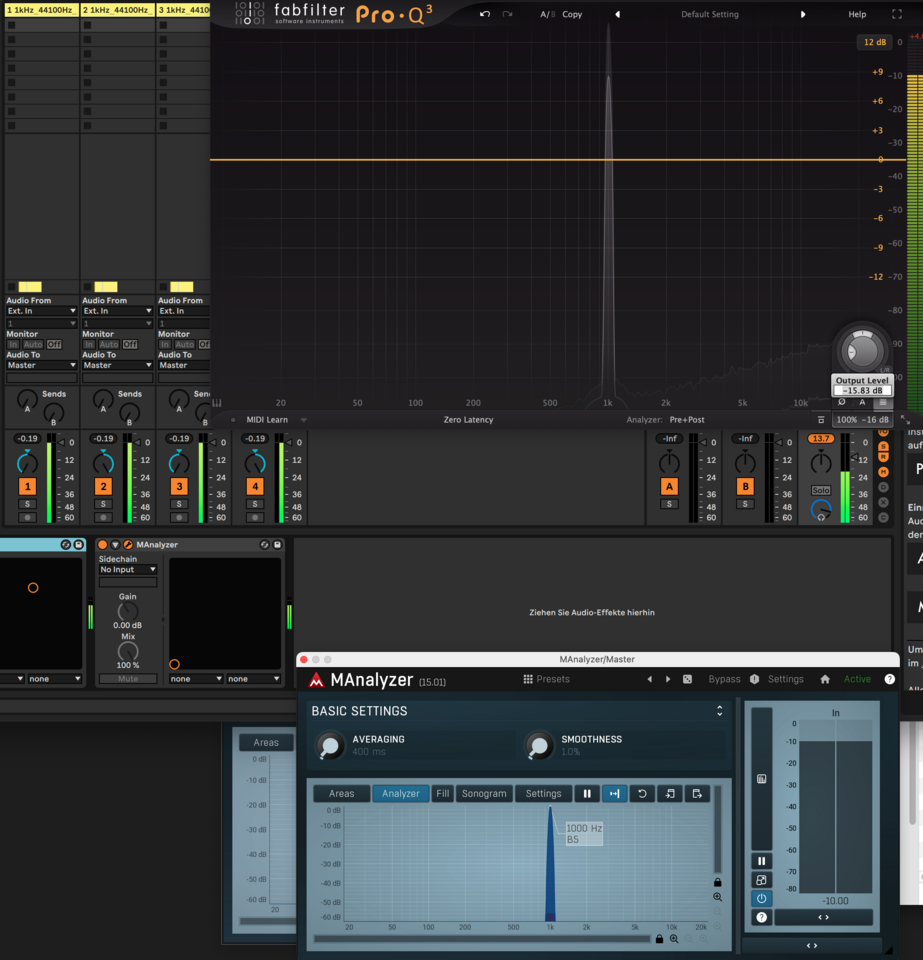Click the meter panel help question mark

761,917
